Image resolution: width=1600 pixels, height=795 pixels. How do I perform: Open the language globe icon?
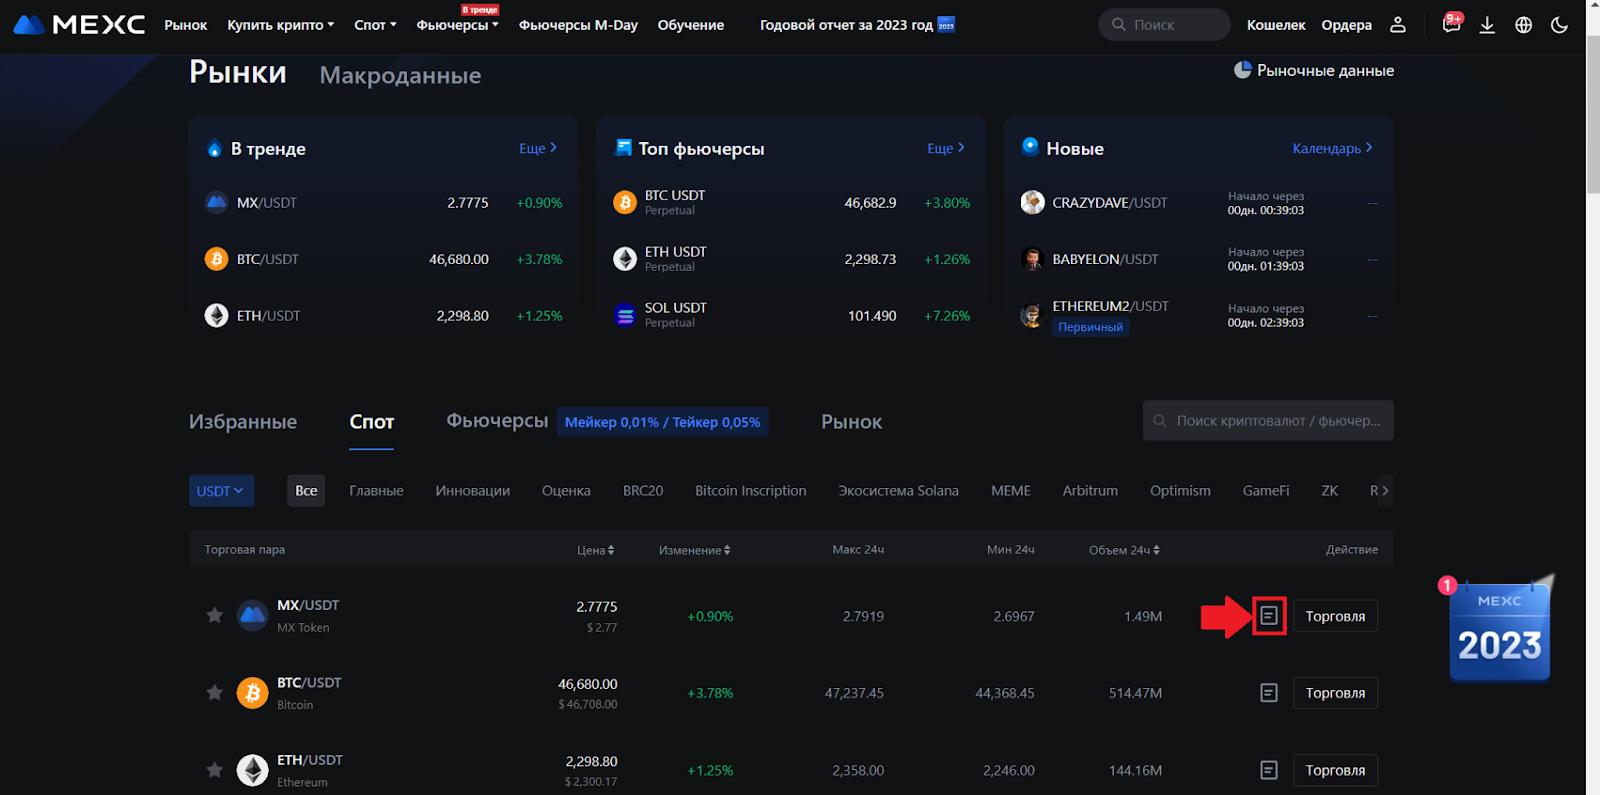pos(1523,25)
